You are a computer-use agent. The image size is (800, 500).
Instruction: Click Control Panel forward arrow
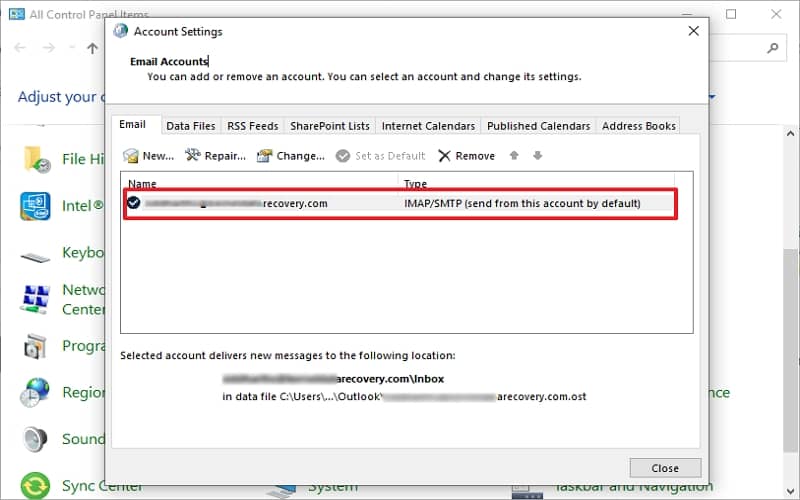[x=48, y=48]
